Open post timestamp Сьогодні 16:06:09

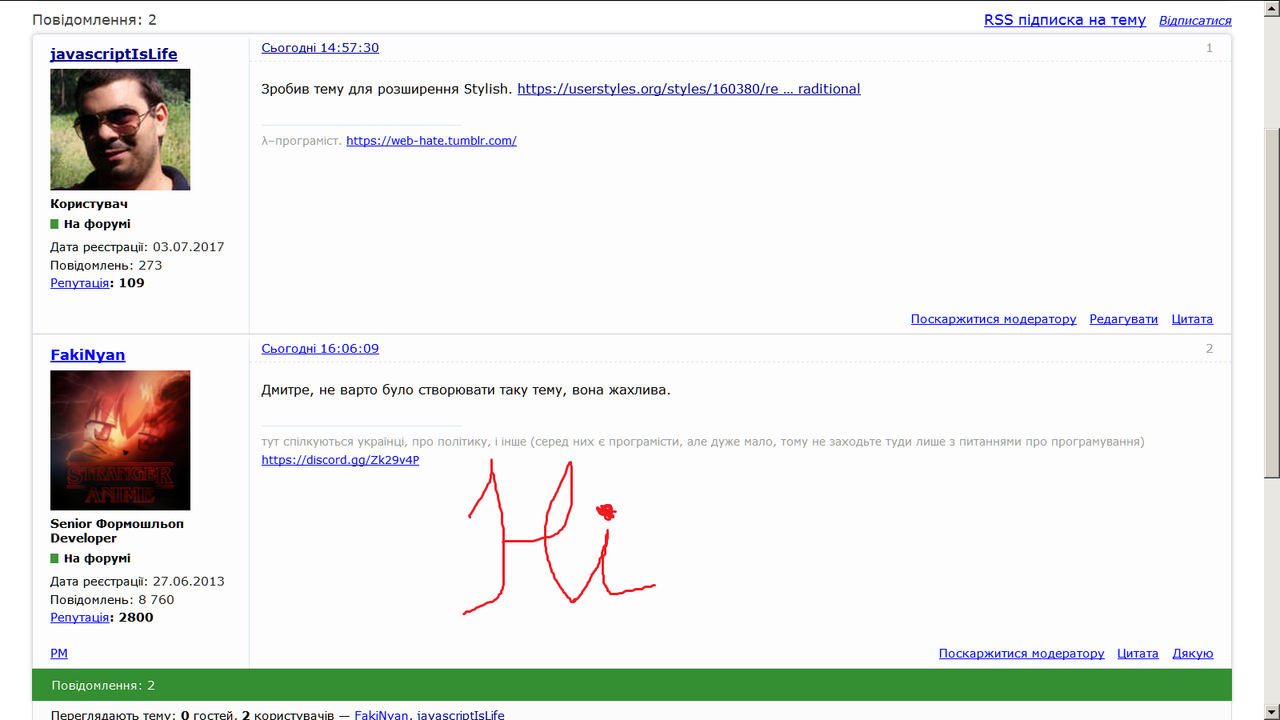click(320, 349)
